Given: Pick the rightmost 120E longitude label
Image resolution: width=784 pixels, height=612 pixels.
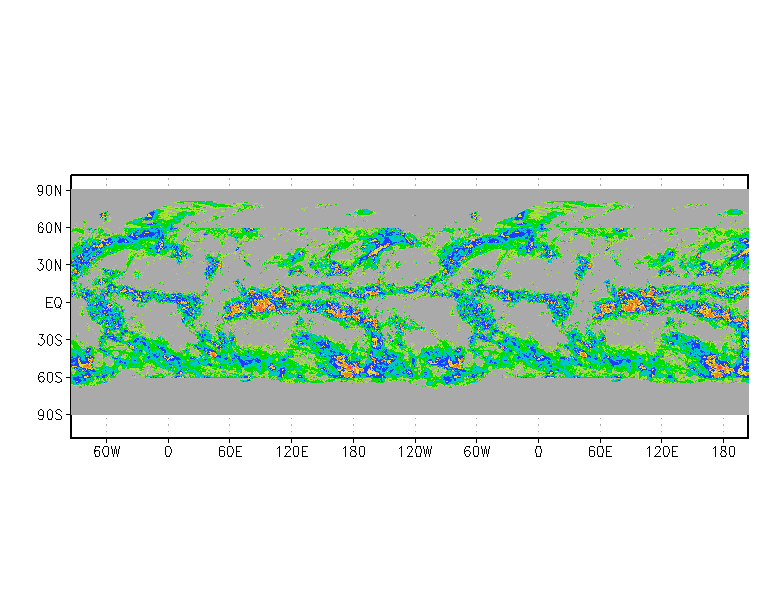Looking at the screenshot, I should (x=663, y=452).
